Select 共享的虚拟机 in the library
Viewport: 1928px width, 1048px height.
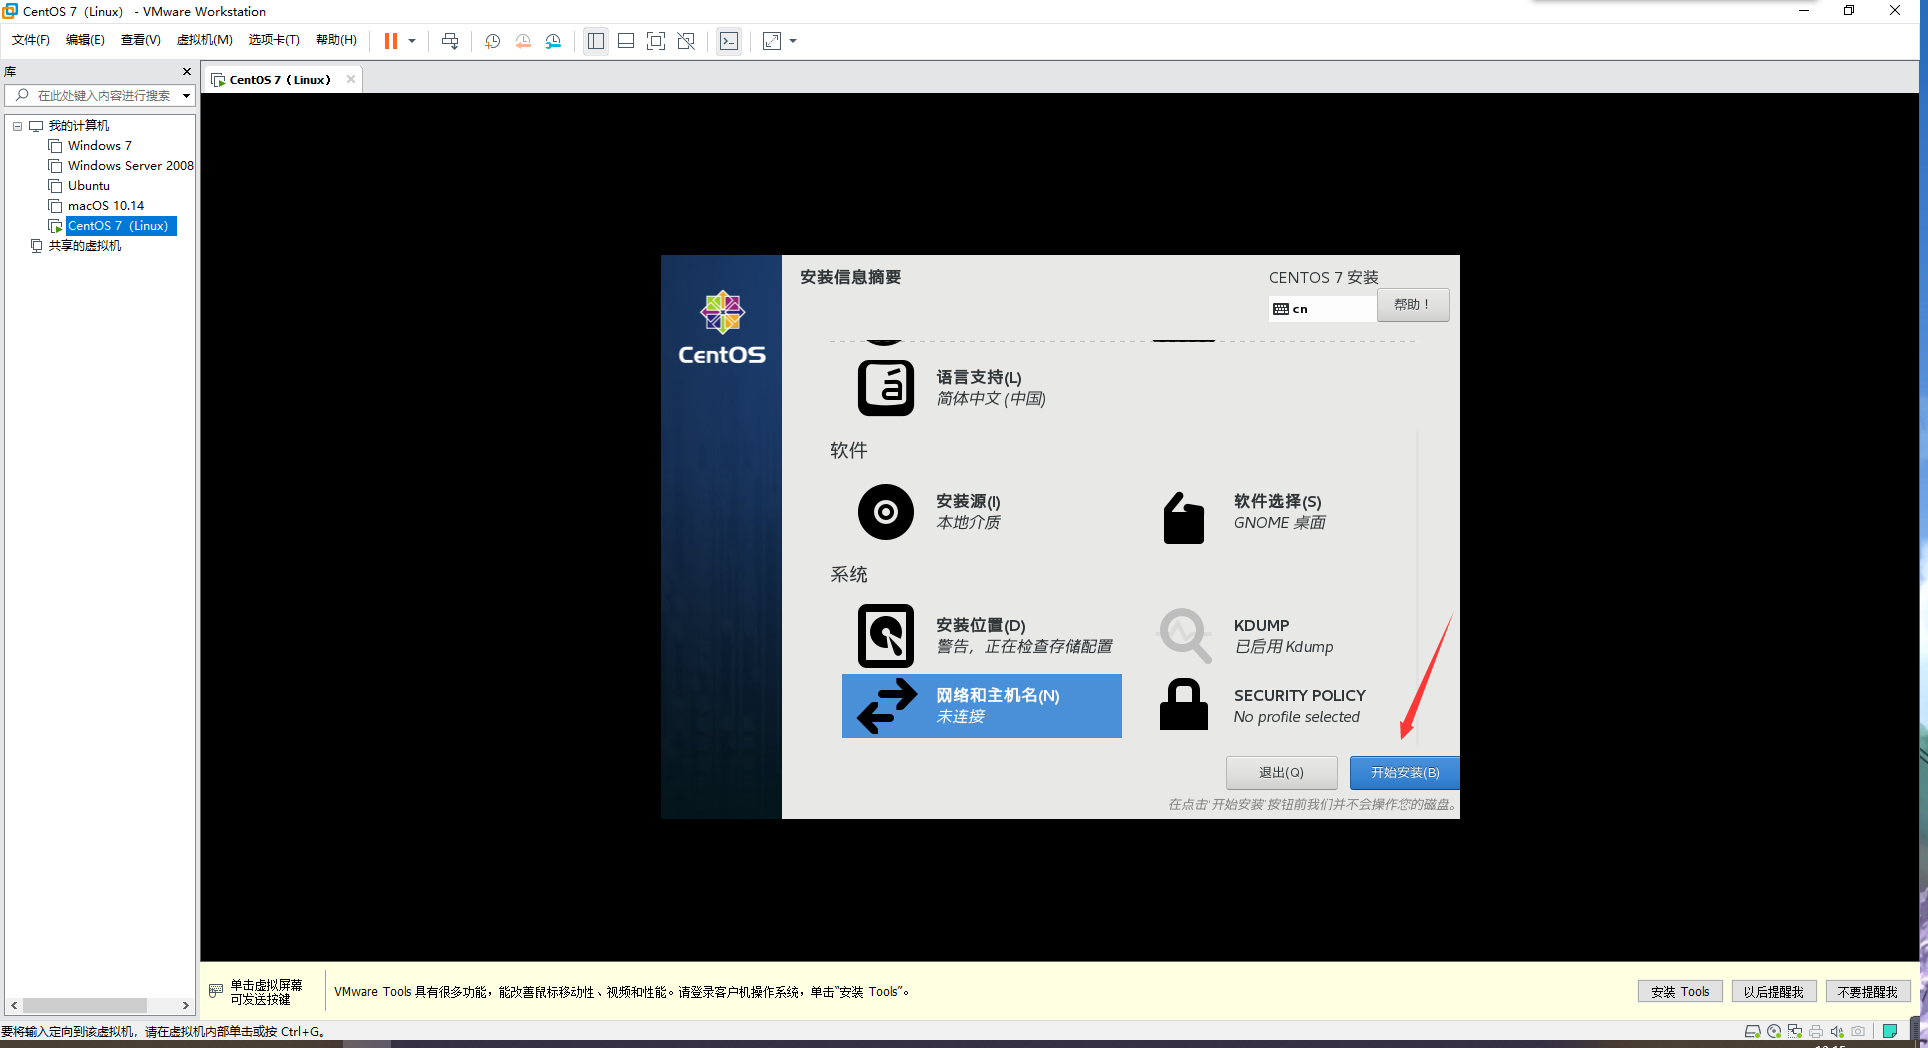point(85,246)
